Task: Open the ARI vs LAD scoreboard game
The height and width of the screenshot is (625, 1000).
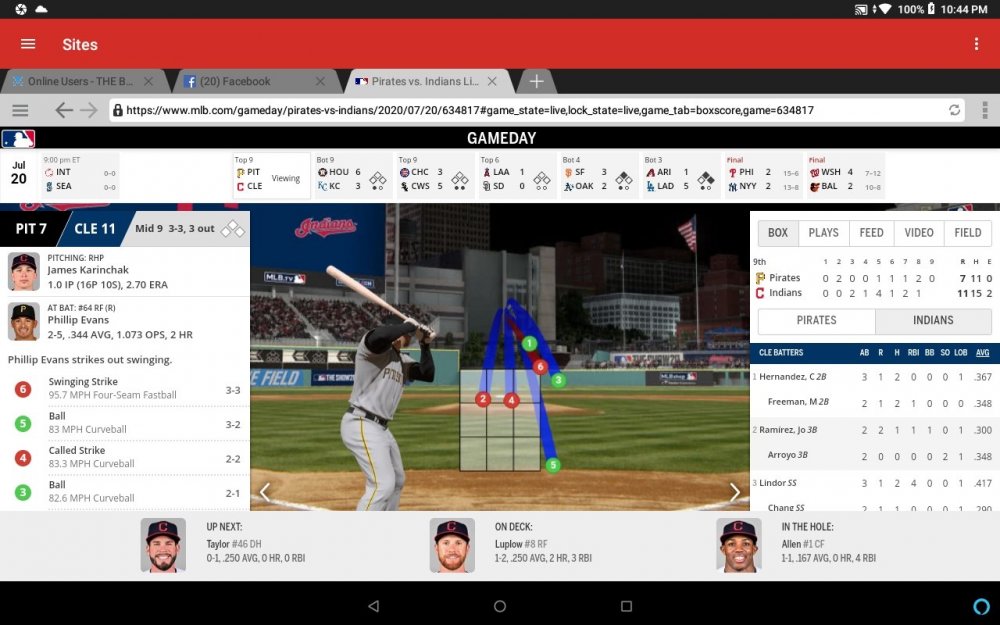Action: [680, 175]
